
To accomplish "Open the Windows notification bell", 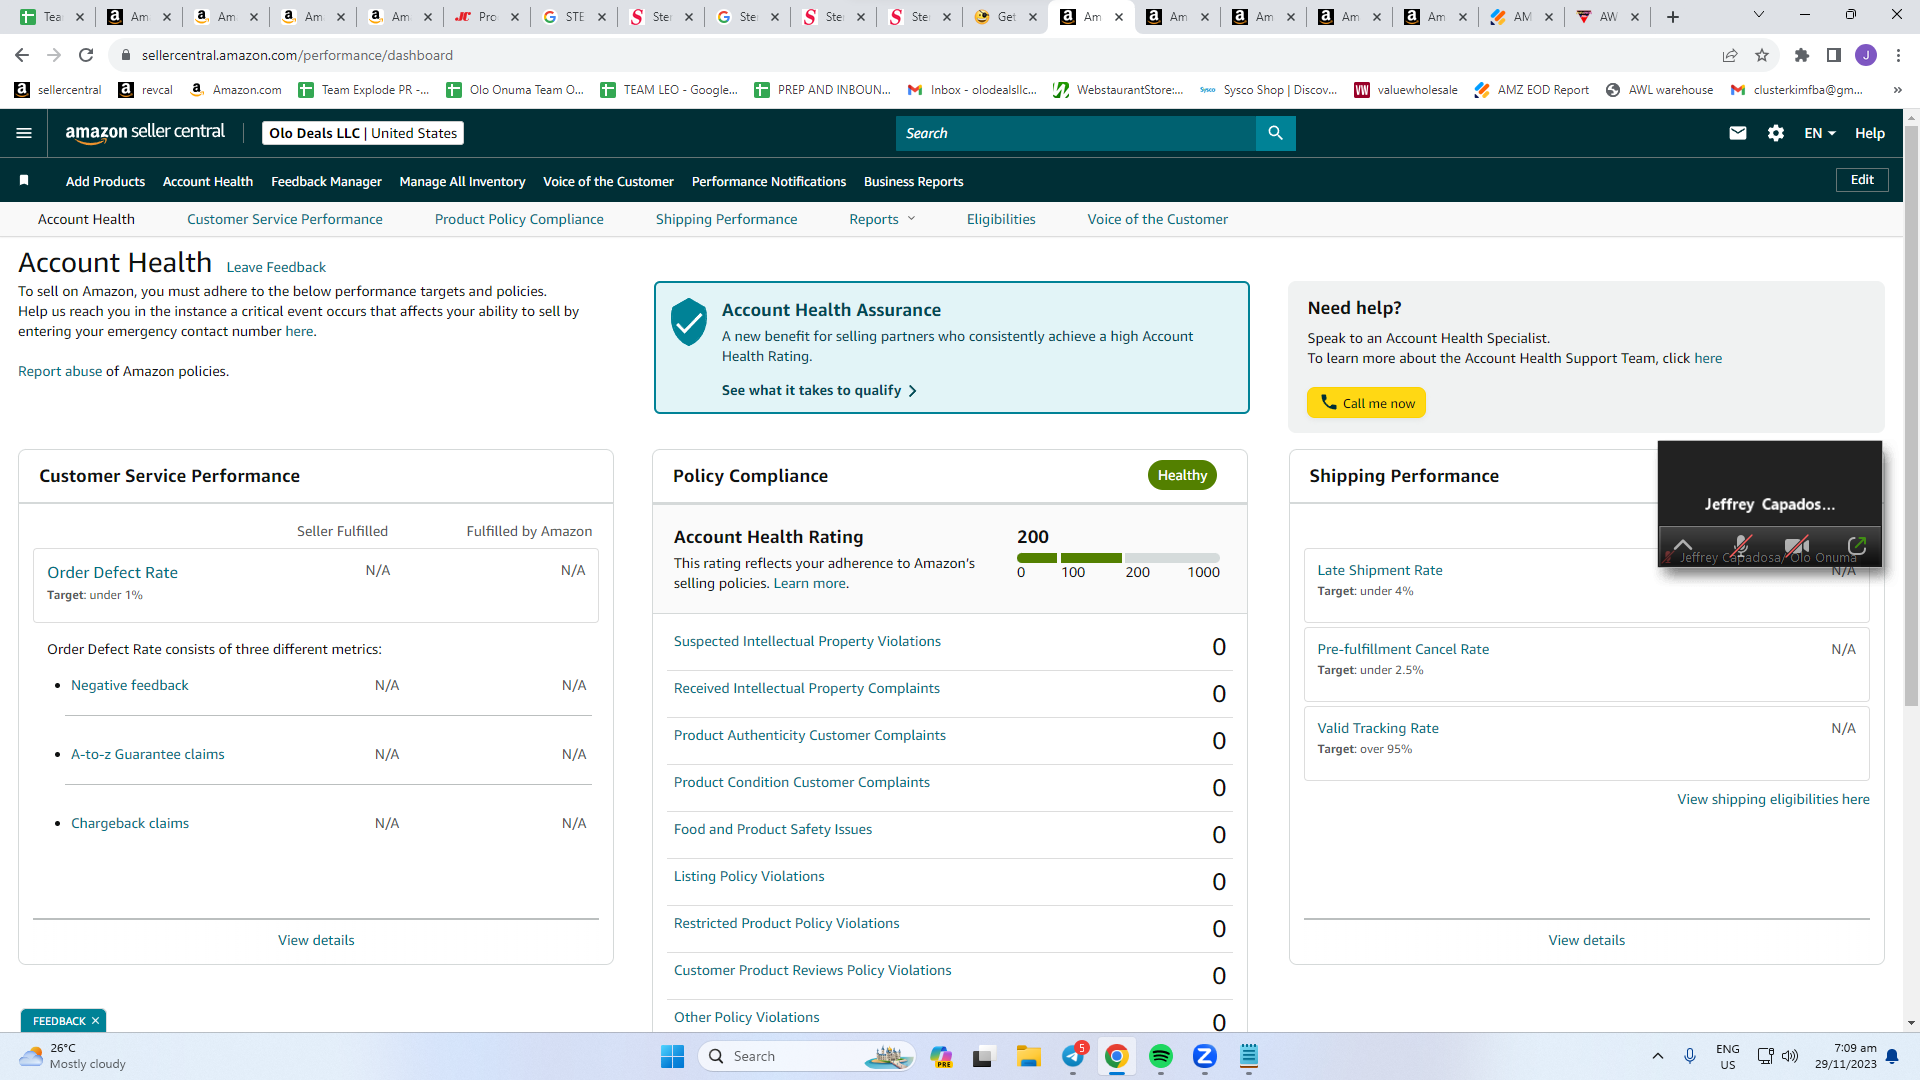I will pyautogui.click(x=1892, y=1056).
